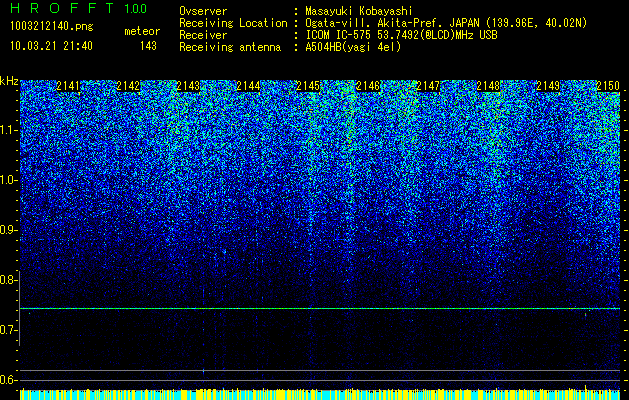Click the 0.7 frequency axis label

point(9,330)
